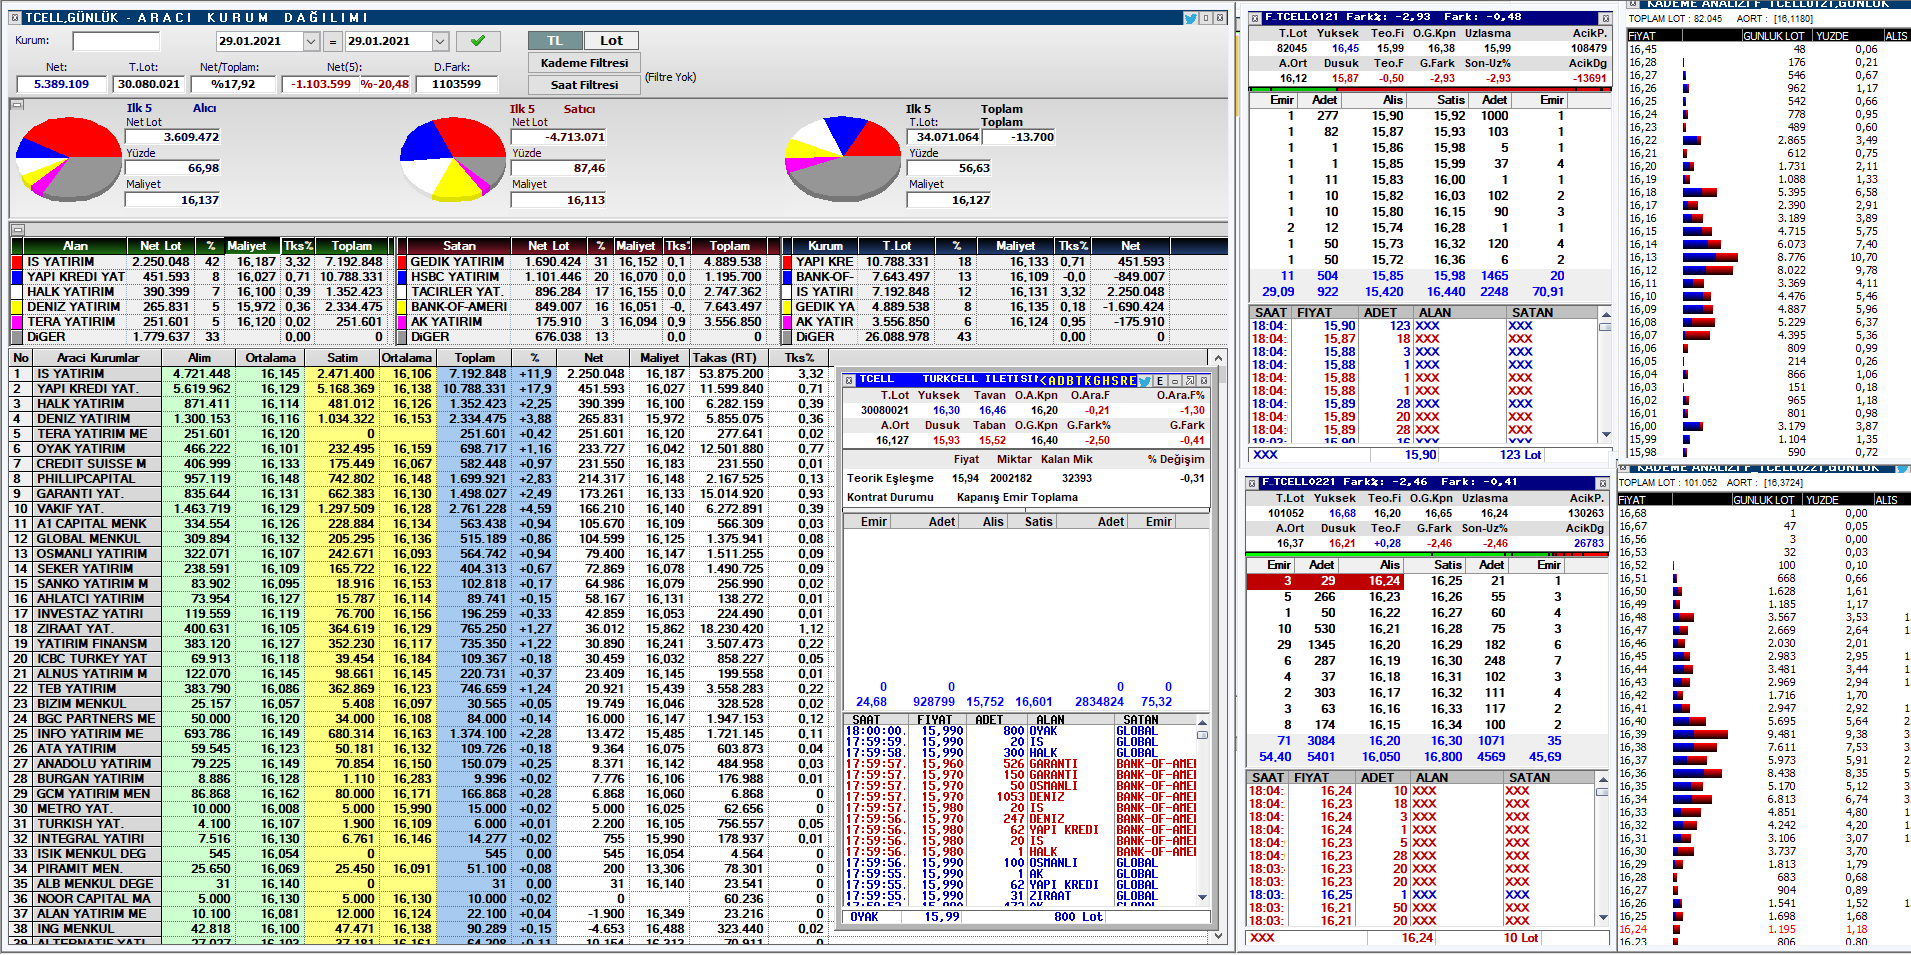The width and height of the screenshot is (1911, 955).
Task: Open the start date dropdown arrow
Action: click(x=311, y=41)
